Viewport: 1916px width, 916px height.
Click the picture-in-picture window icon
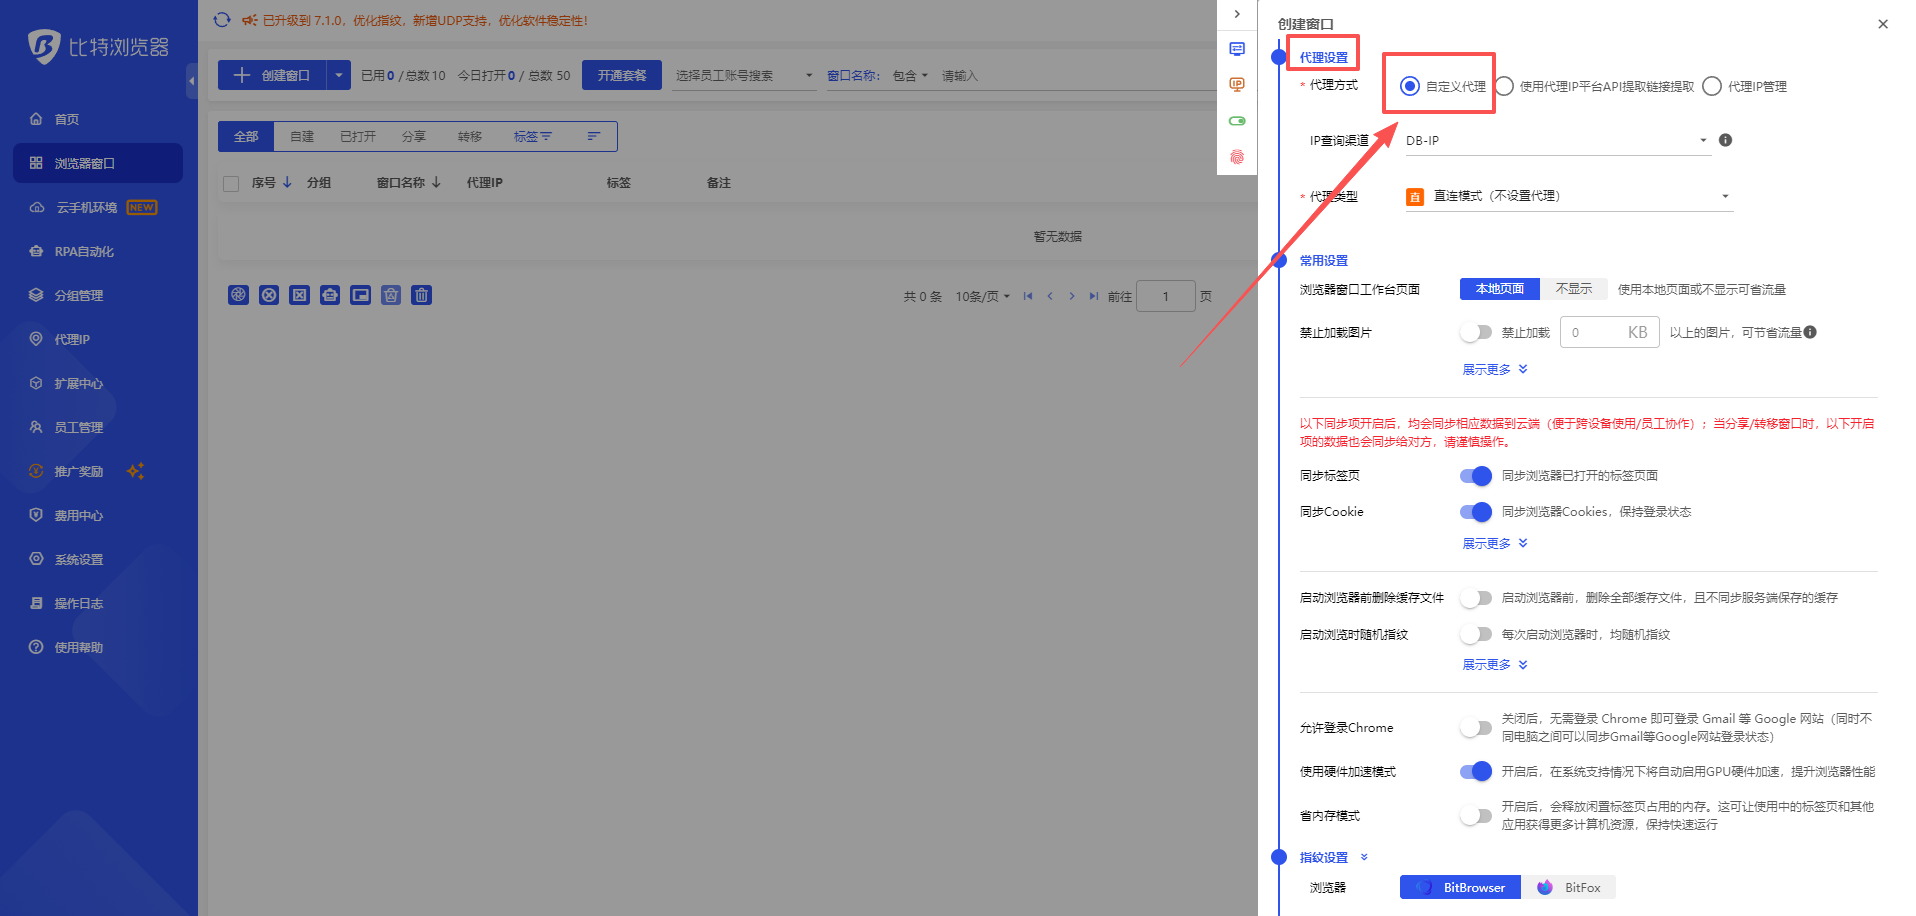360,295
